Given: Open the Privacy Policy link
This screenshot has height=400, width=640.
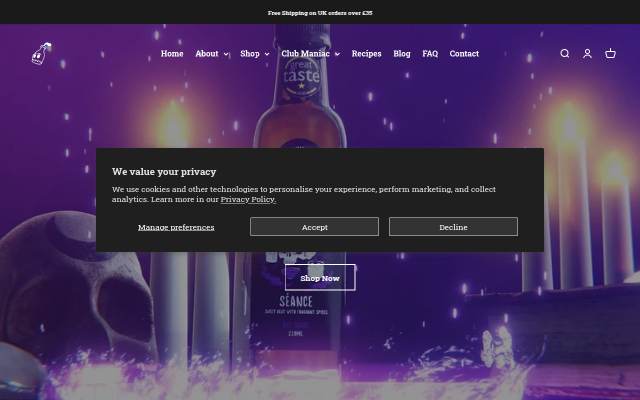Looking at the screenshot, I should click(248, 200).
